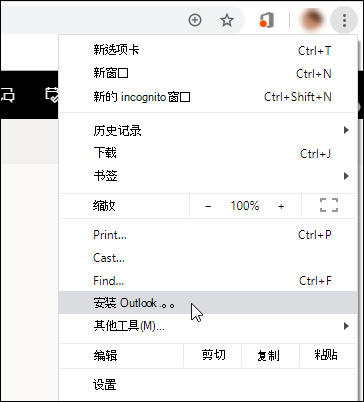
Task: Open a new window (新窗口)
Action: (208, 73)
